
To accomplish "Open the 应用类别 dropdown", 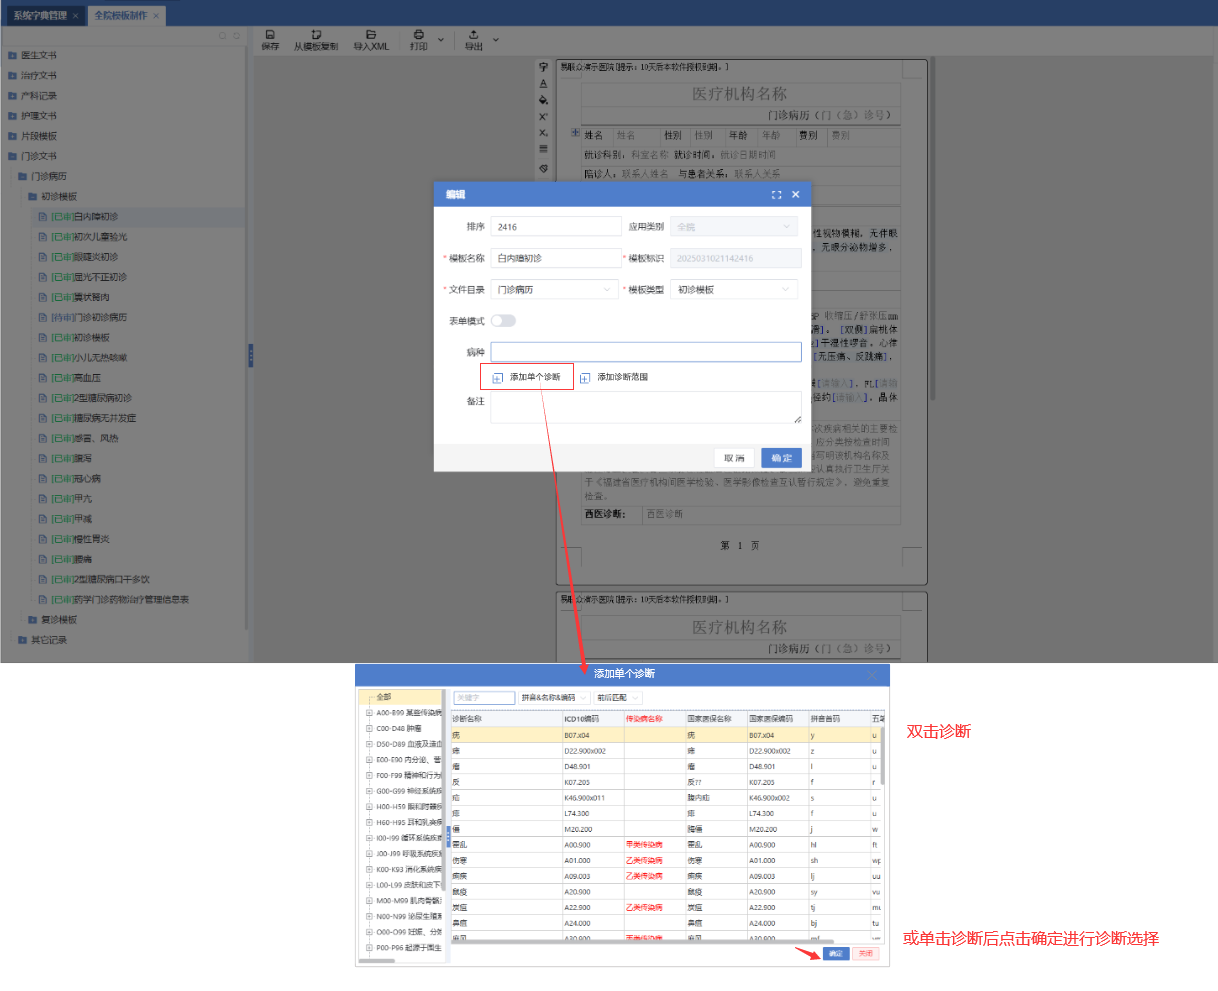I will tap(734, 227).
